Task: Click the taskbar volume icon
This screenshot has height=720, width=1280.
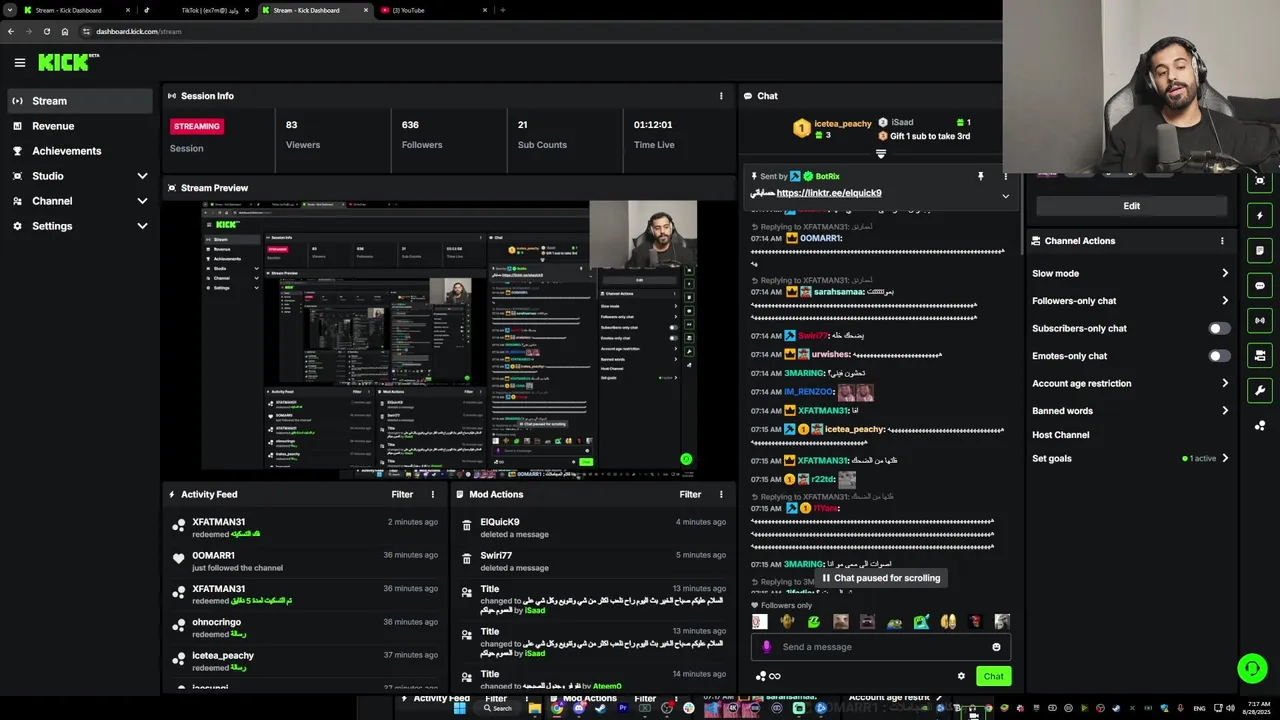Action: pos(1230,708)
